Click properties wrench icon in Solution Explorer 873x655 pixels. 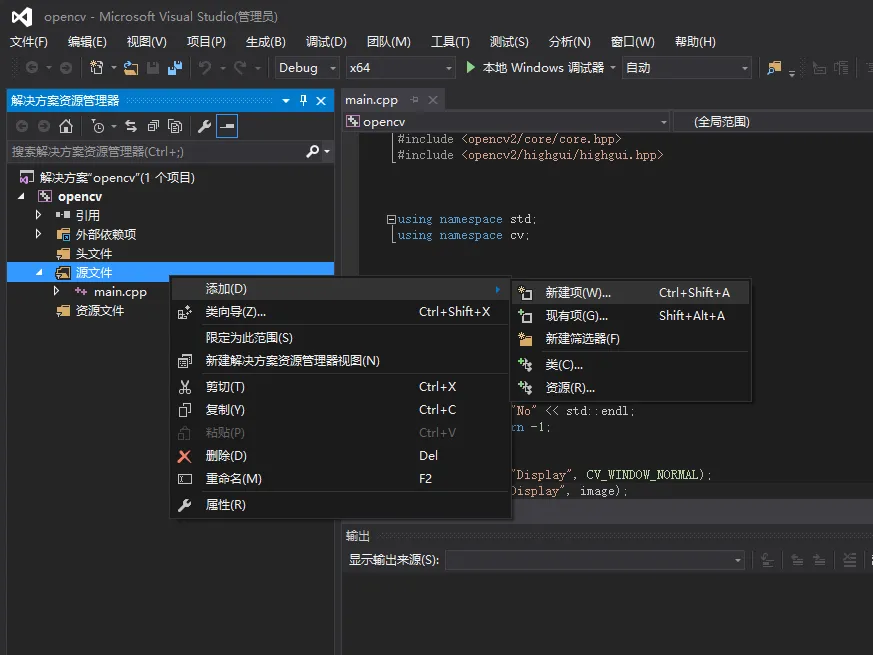click(x=204, y=126)
